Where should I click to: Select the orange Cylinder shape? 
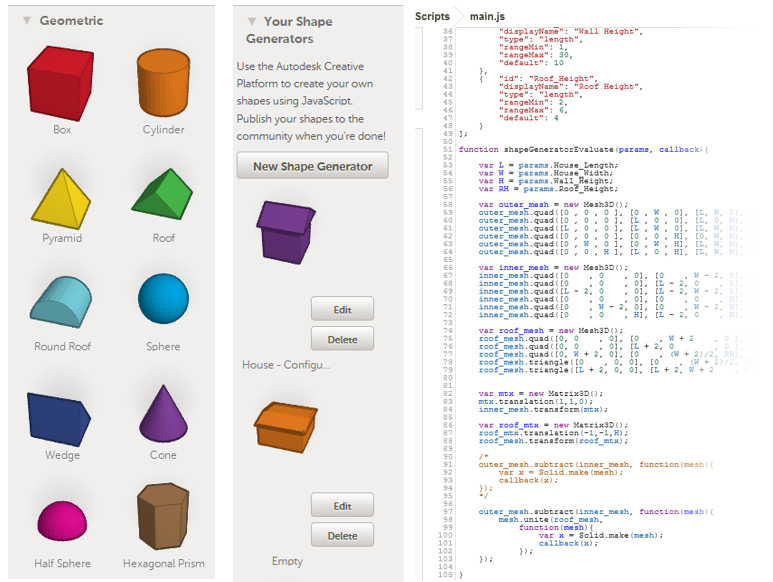click(163, 83)
